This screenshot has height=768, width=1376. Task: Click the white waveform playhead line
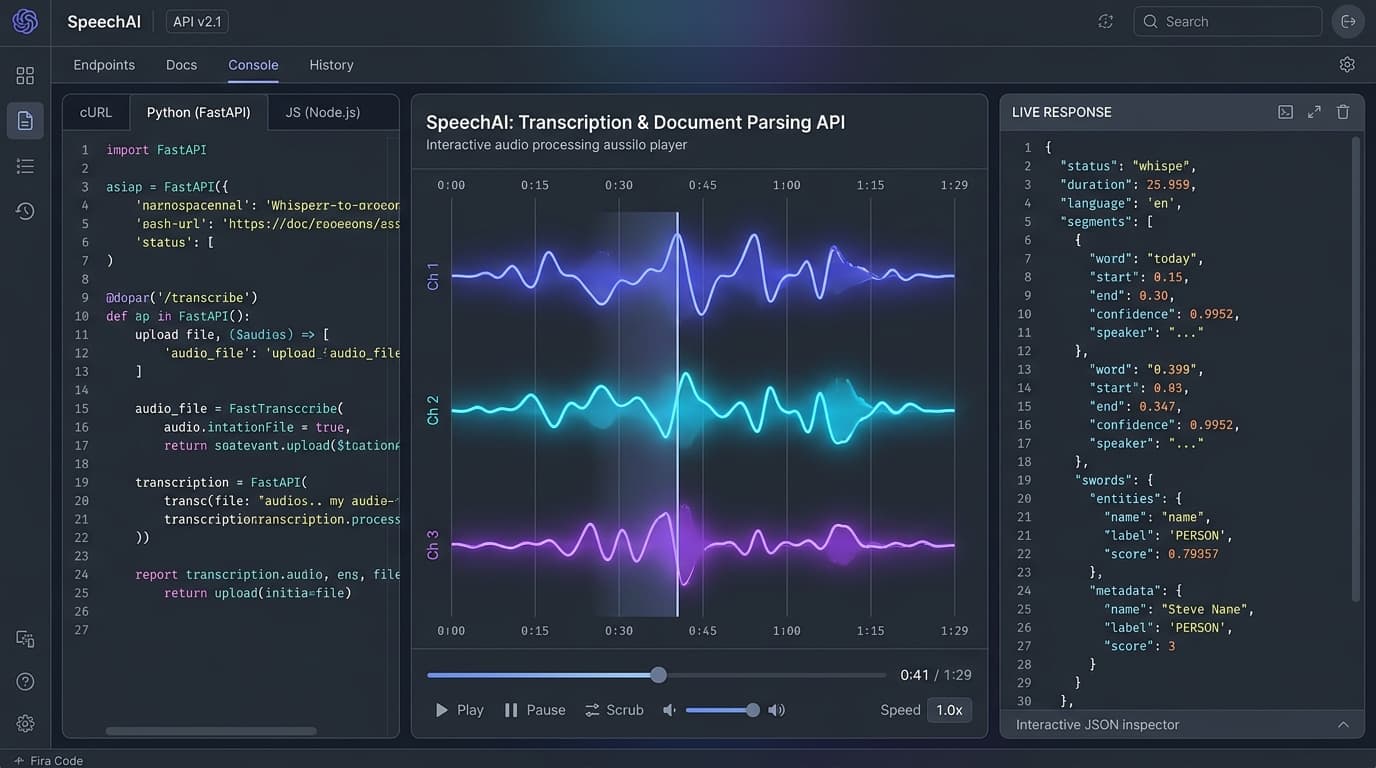click(x=677, y=414)
